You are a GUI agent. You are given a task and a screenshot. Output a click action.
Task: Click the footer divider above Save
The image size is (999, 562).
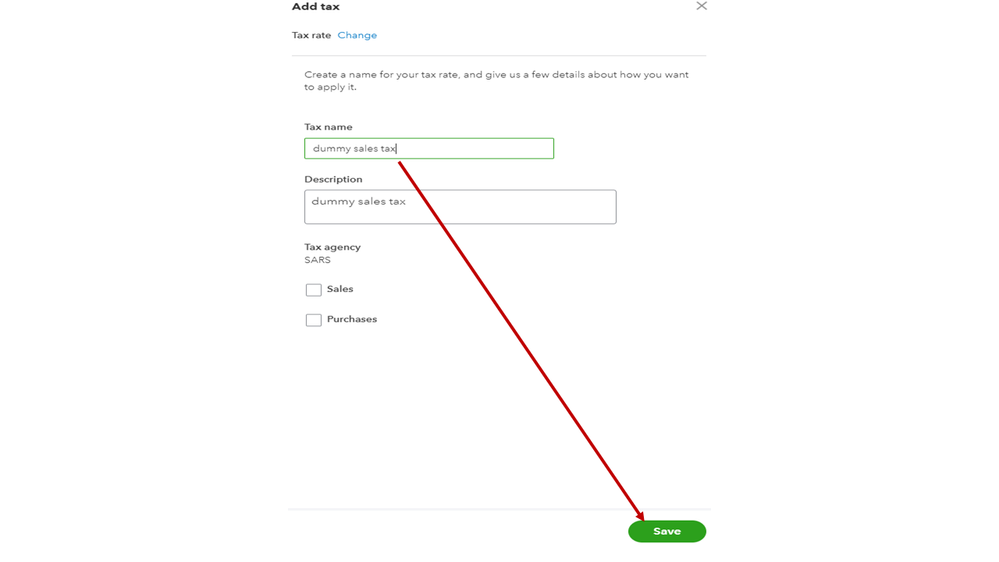pos(498,509)
